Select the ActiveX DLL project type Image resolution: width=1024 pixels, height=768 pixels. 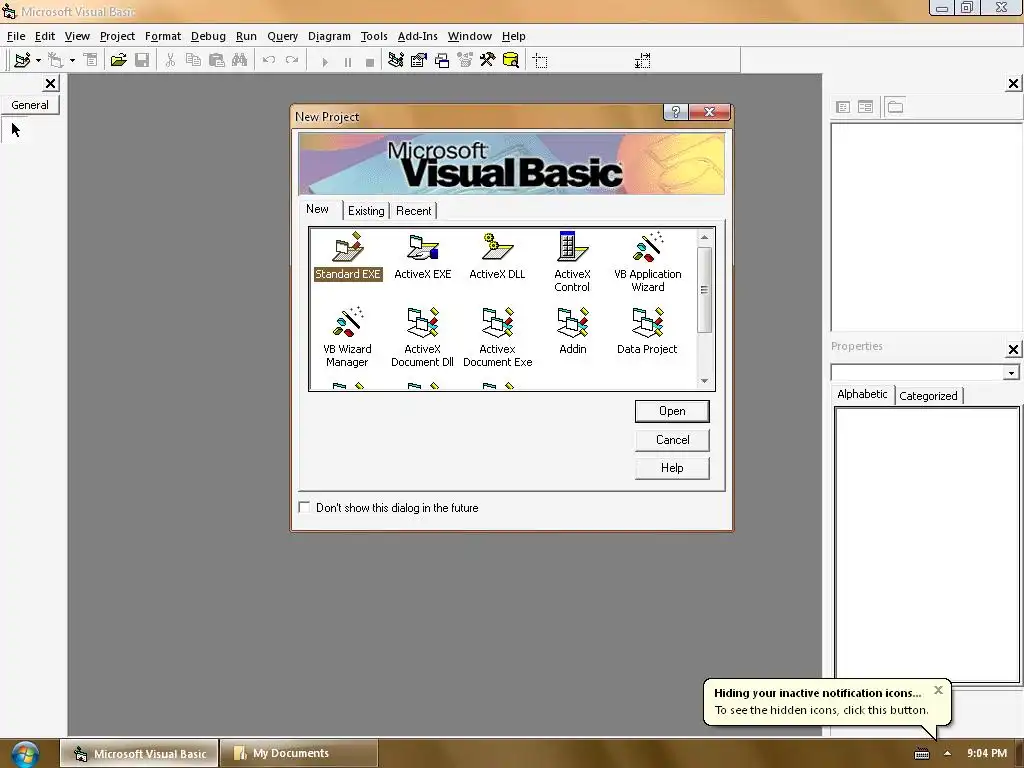click(497, 256)
